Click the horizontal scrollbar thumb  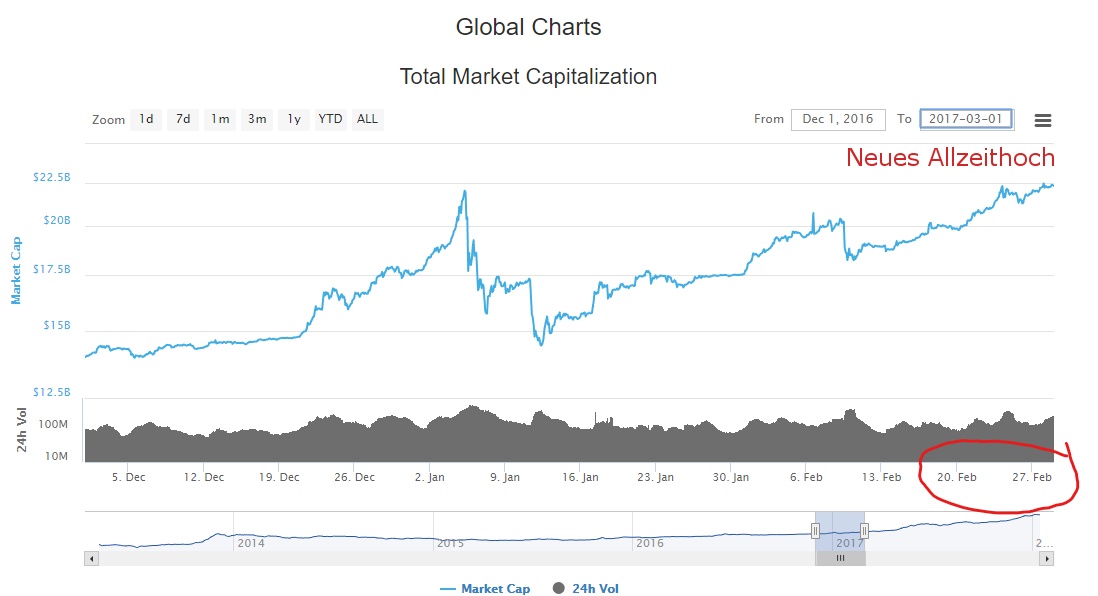tap(840, 559)
